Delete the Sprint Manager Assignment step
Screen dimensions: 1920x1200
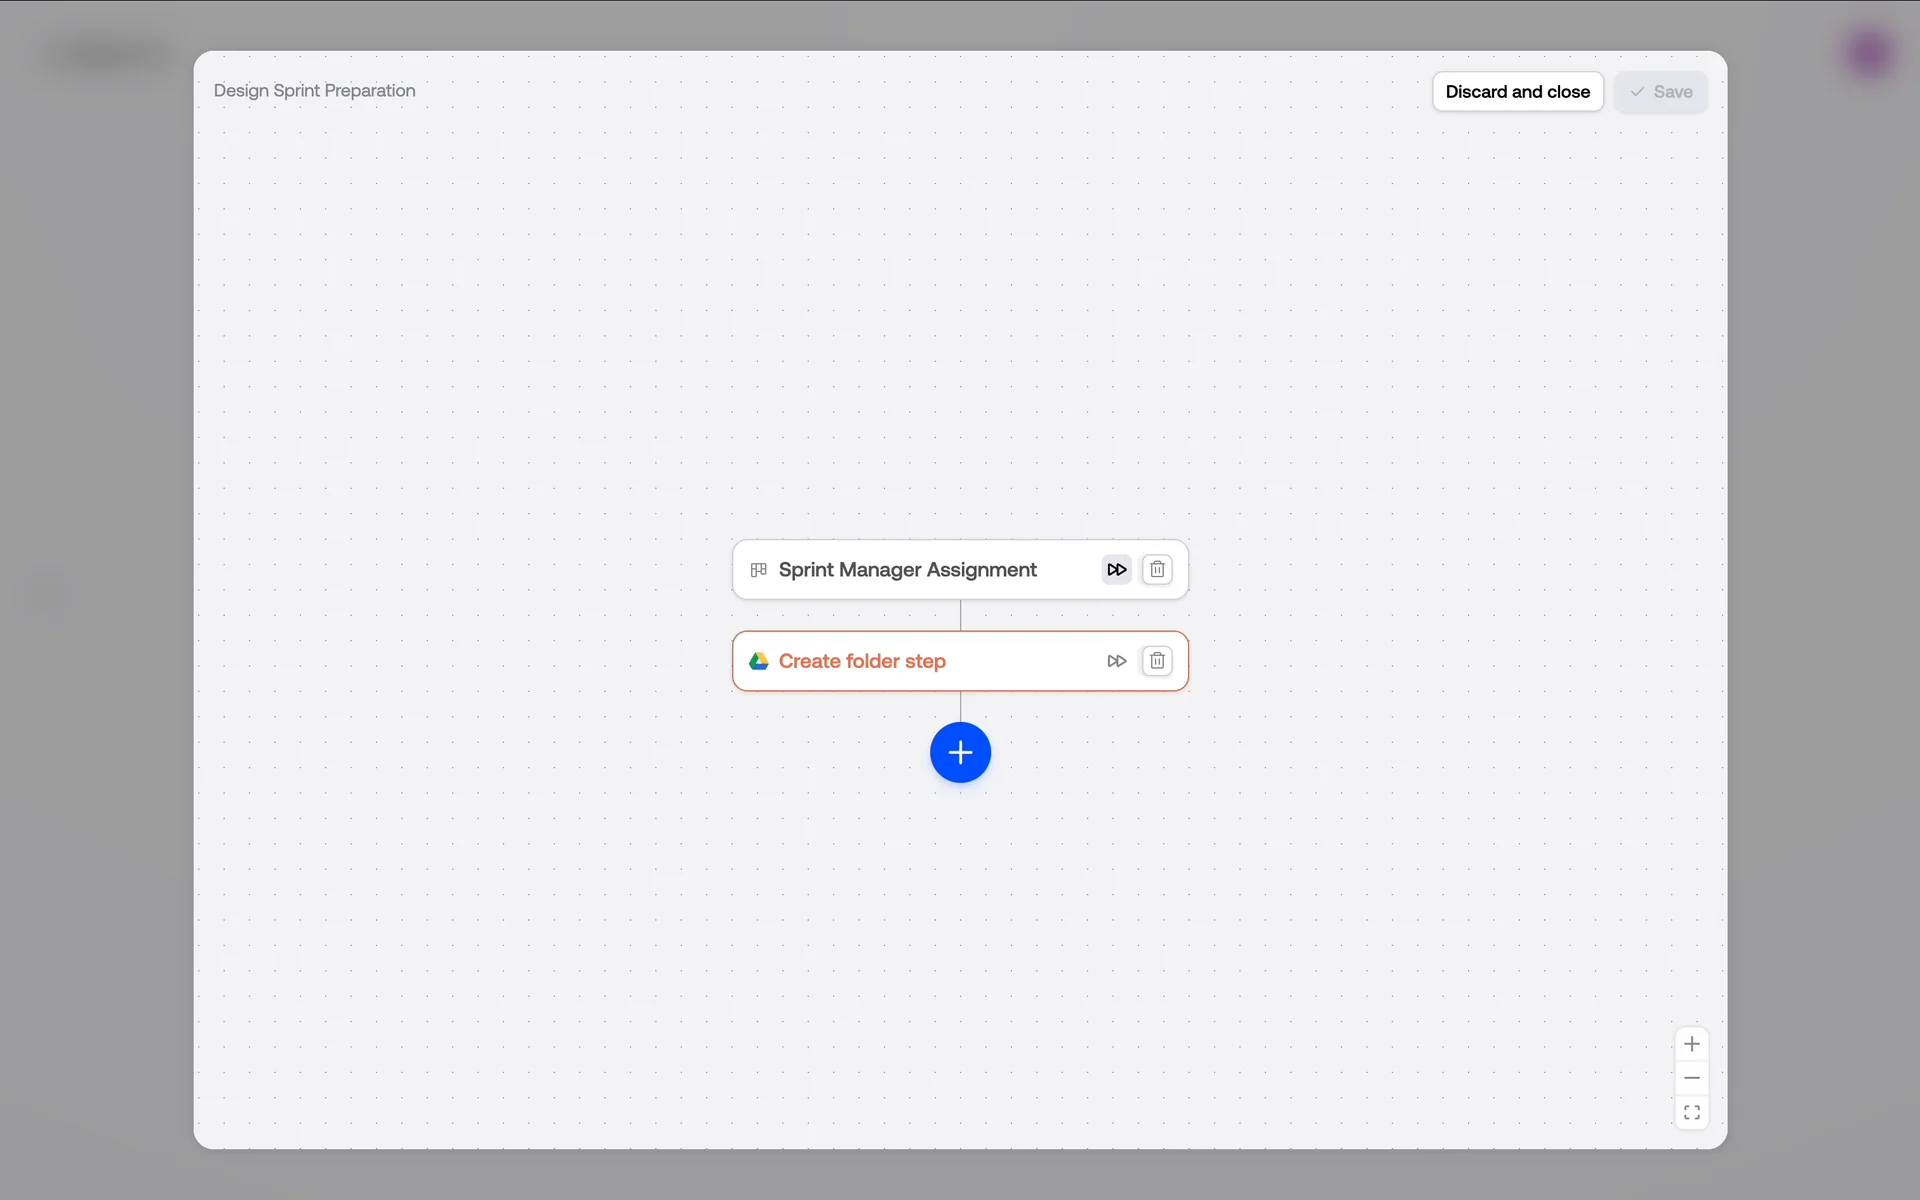point(1157,570)
